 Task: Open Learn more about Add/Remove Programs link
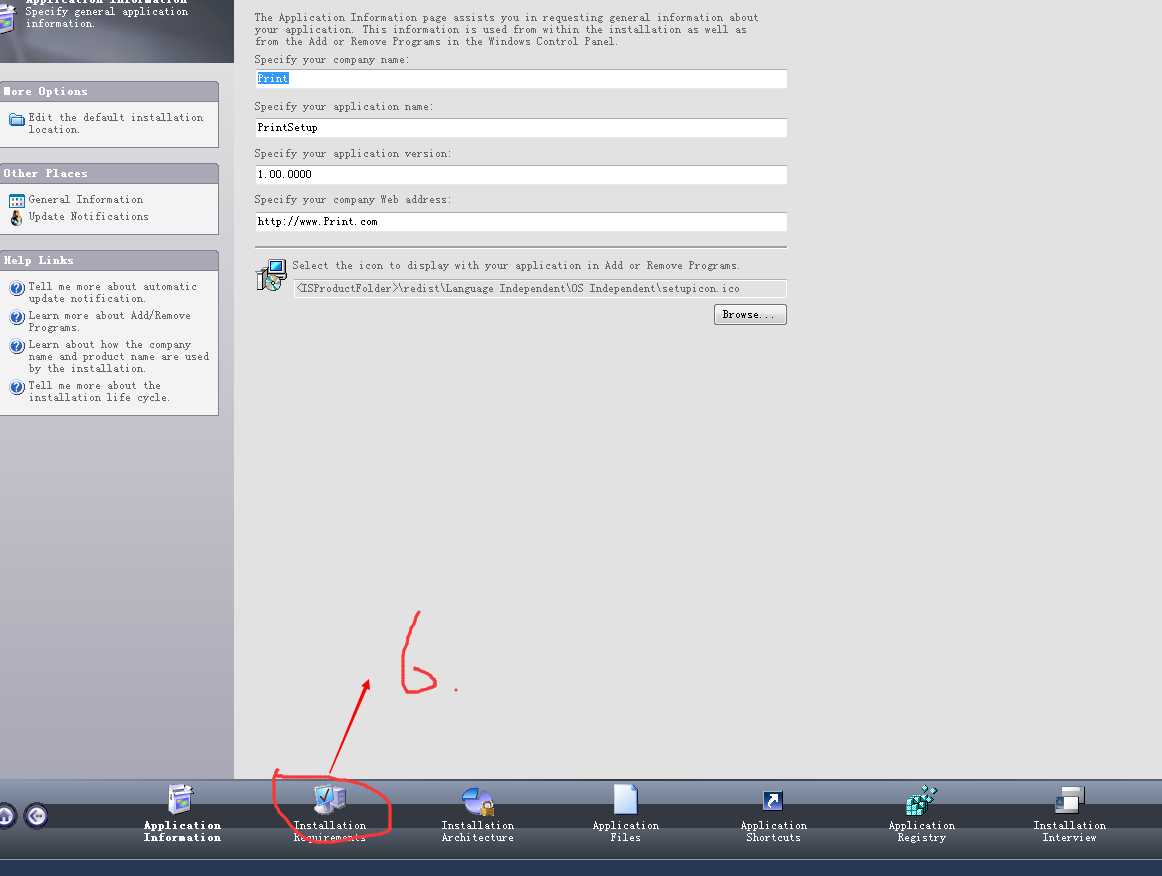(x=110, y=321)
